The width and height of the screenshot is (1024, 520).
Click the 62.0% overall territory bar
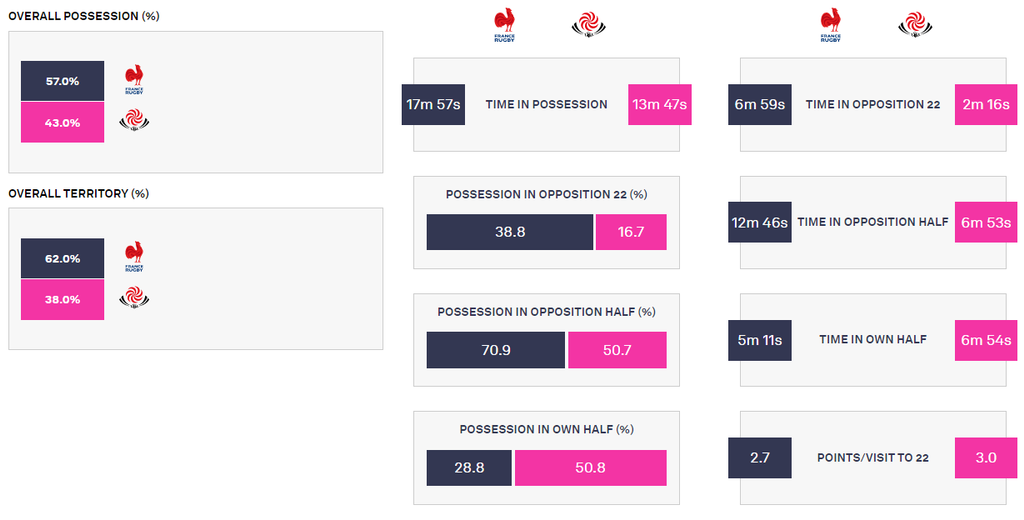tap(63, 259)
